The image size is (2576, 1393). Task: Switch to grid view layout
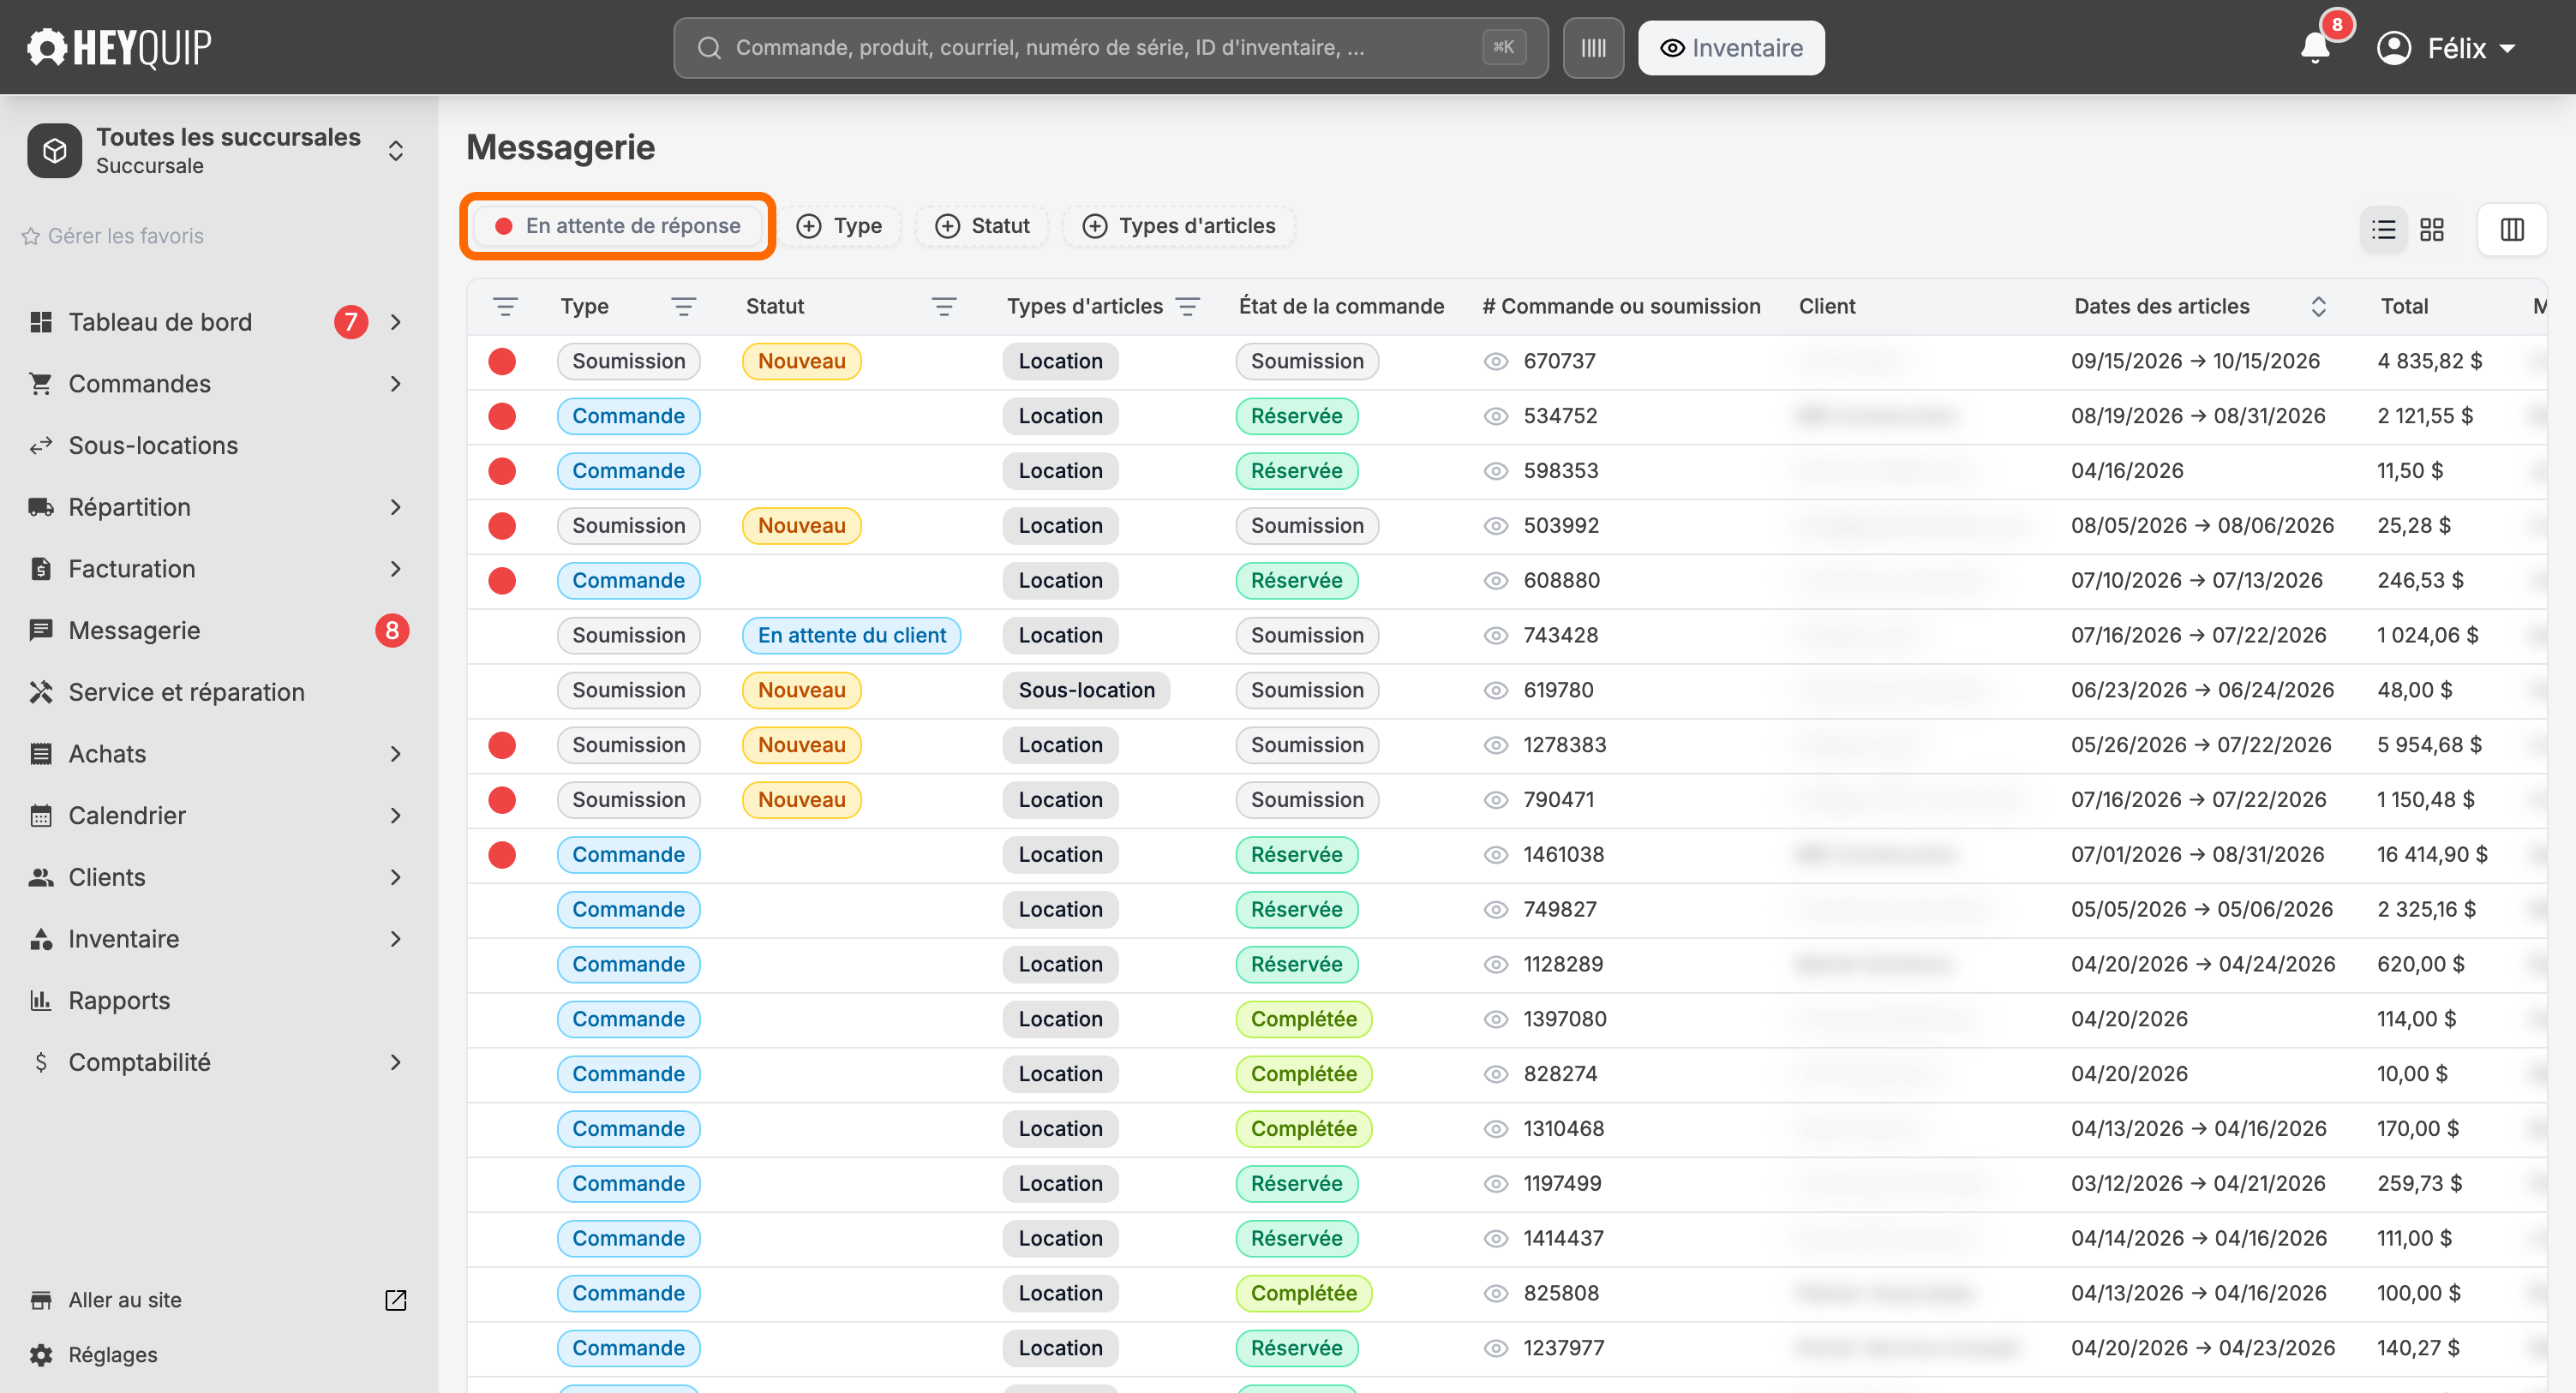[2431, 229]
